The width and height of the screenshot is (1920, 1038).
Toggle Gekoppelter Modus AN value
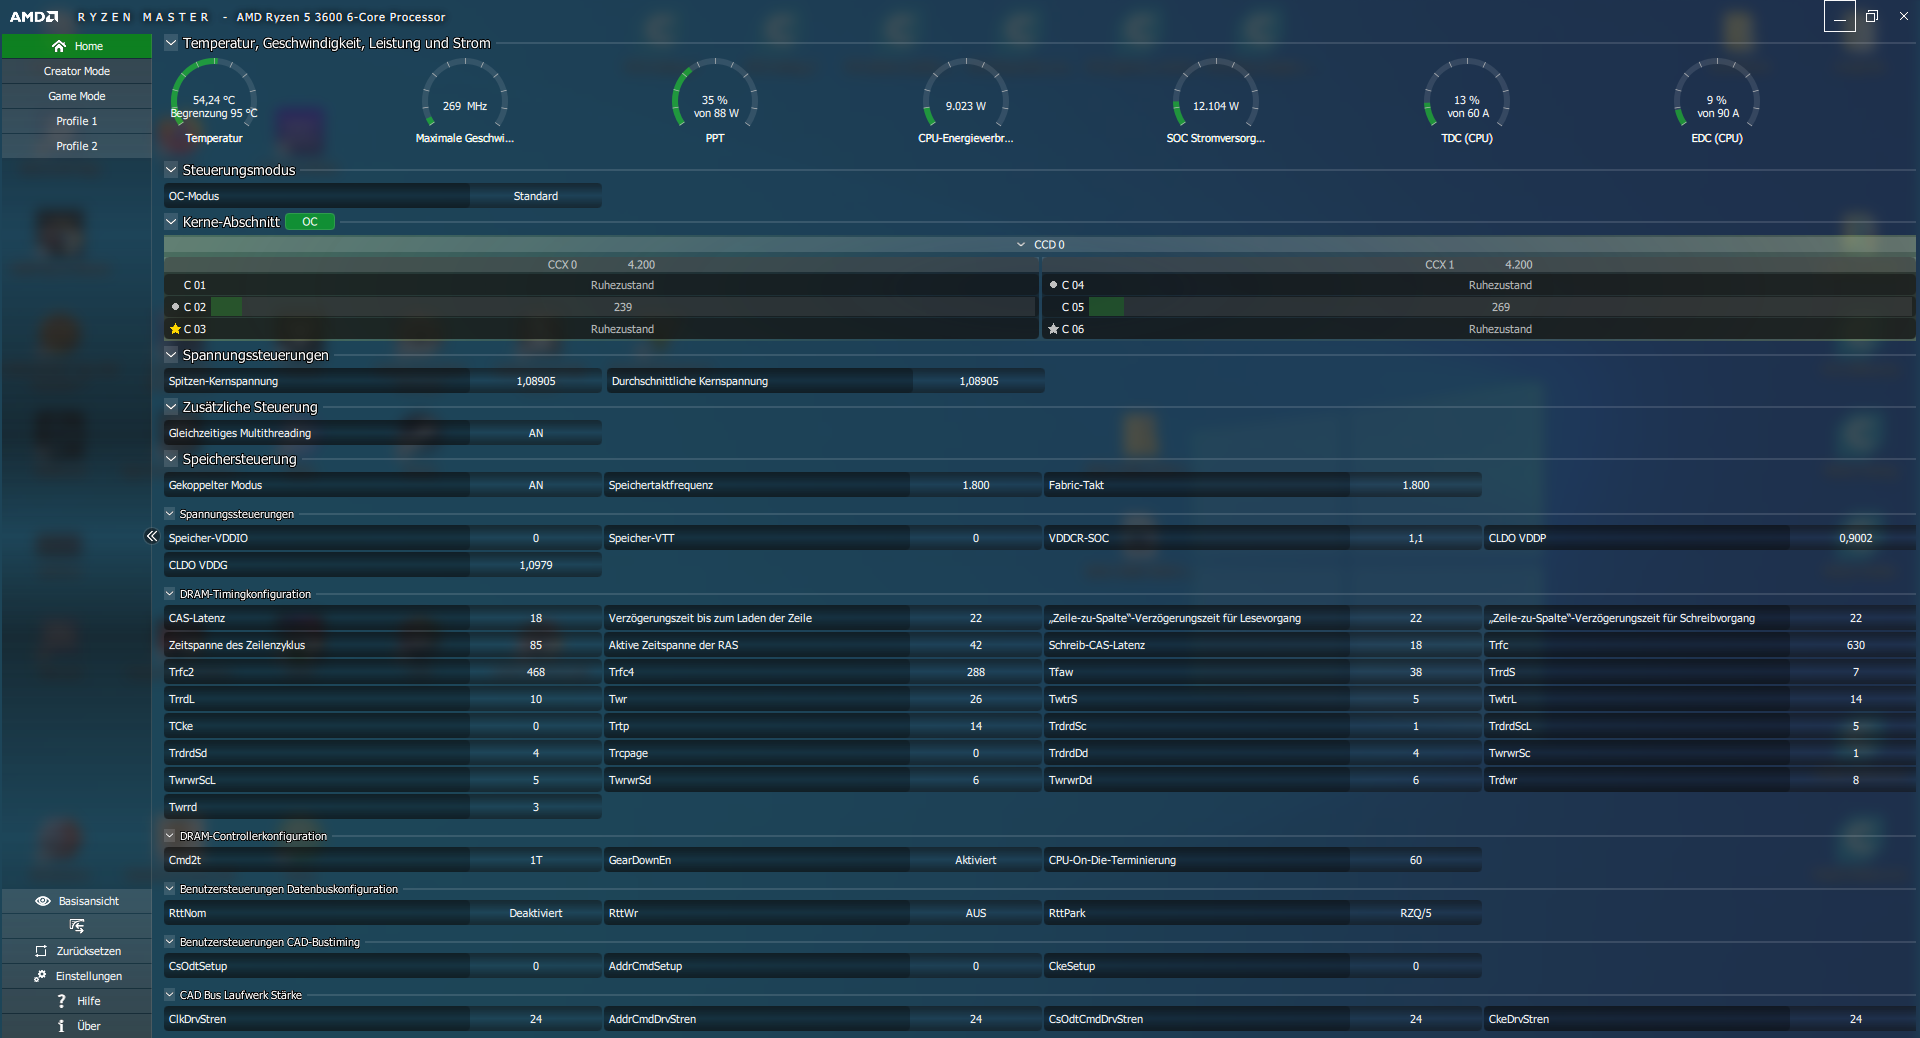tap(536, 485)
